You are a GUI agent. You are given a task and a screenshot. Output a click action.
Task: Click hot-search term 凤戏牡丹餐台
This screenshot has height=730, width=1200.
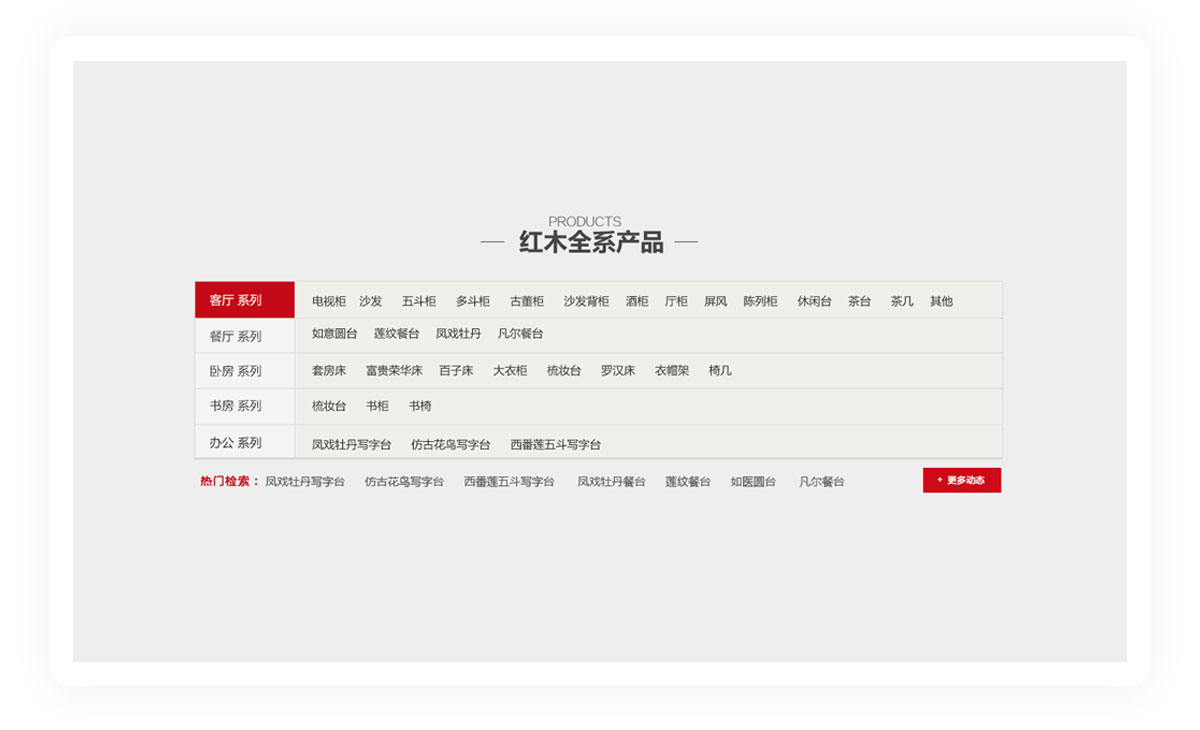click(x=611, y=481)
